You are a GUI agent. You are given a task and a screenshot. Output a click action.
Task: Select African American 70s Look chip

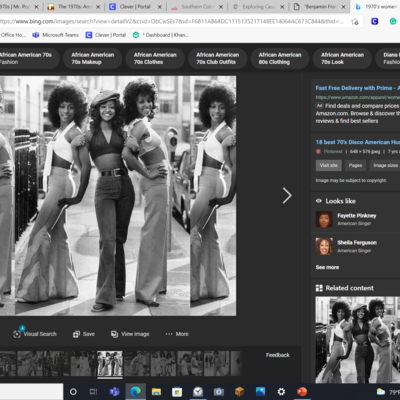342,58
